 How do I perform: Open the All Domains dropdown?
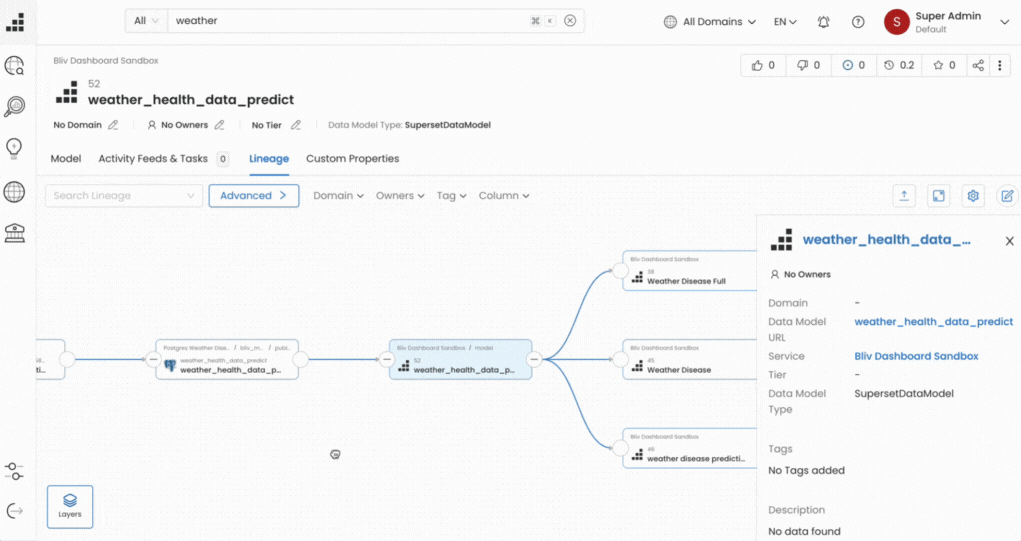tap(710, 21)
